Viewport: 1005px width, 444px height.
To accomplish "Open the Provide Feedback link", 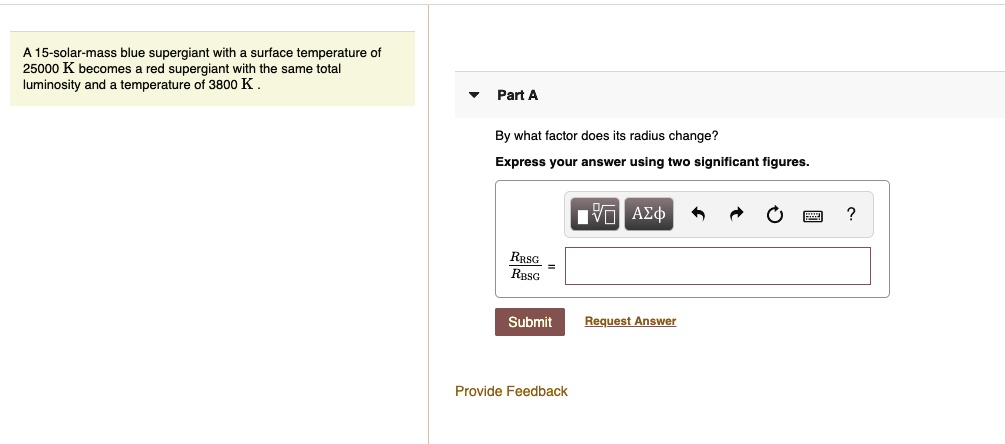I will pyautogui.click(x=511, y=391).
